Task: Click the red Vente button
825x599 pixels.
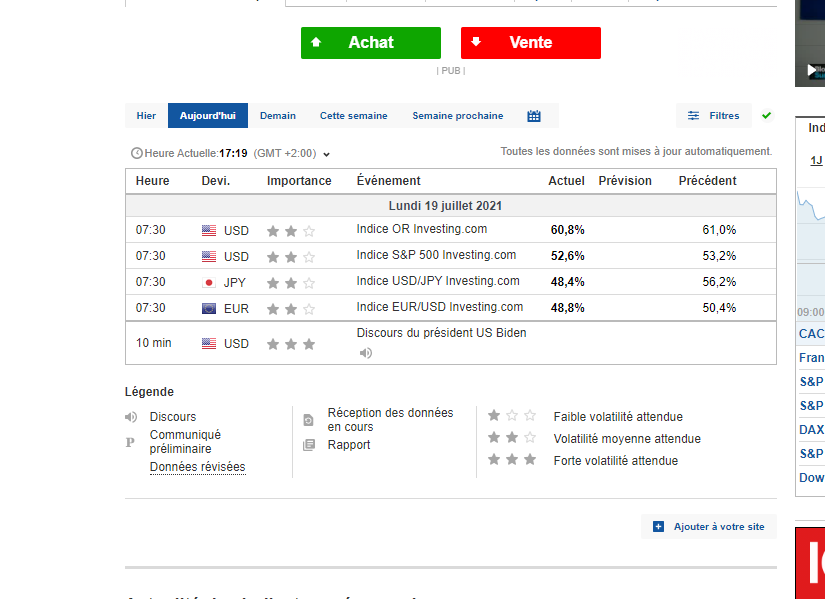Action: point(531,43)
